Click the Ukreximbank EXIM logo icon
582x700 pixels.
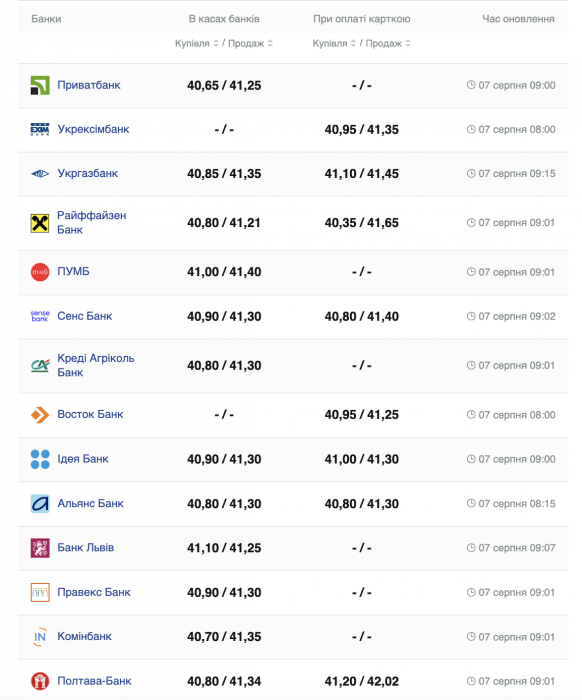[40, 129]
